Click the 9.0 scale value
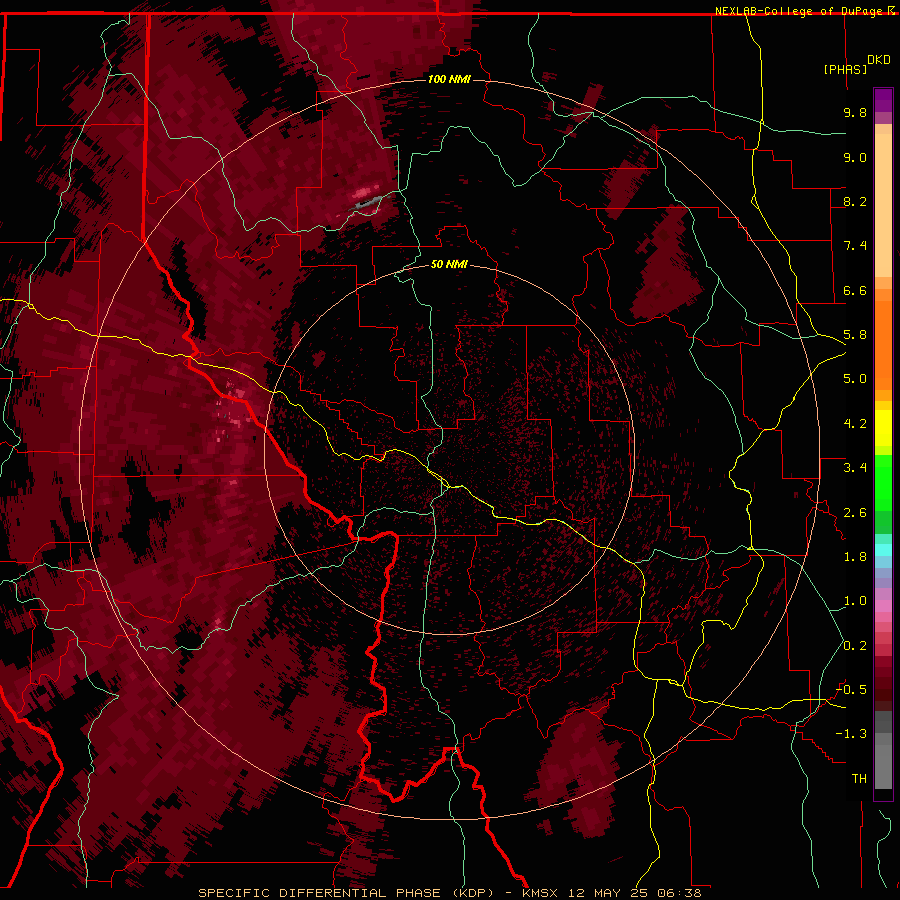900x900 pixels. [x=855, y=157]
